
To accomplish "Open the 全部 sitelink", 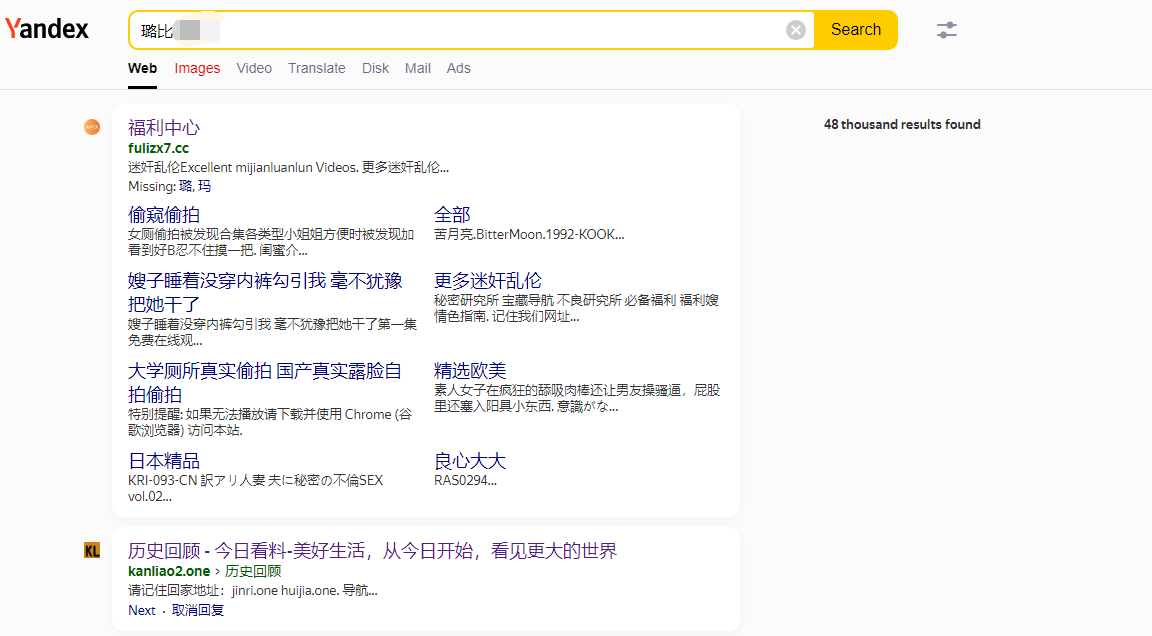I will pyautogui.click(x=452, y=214).
